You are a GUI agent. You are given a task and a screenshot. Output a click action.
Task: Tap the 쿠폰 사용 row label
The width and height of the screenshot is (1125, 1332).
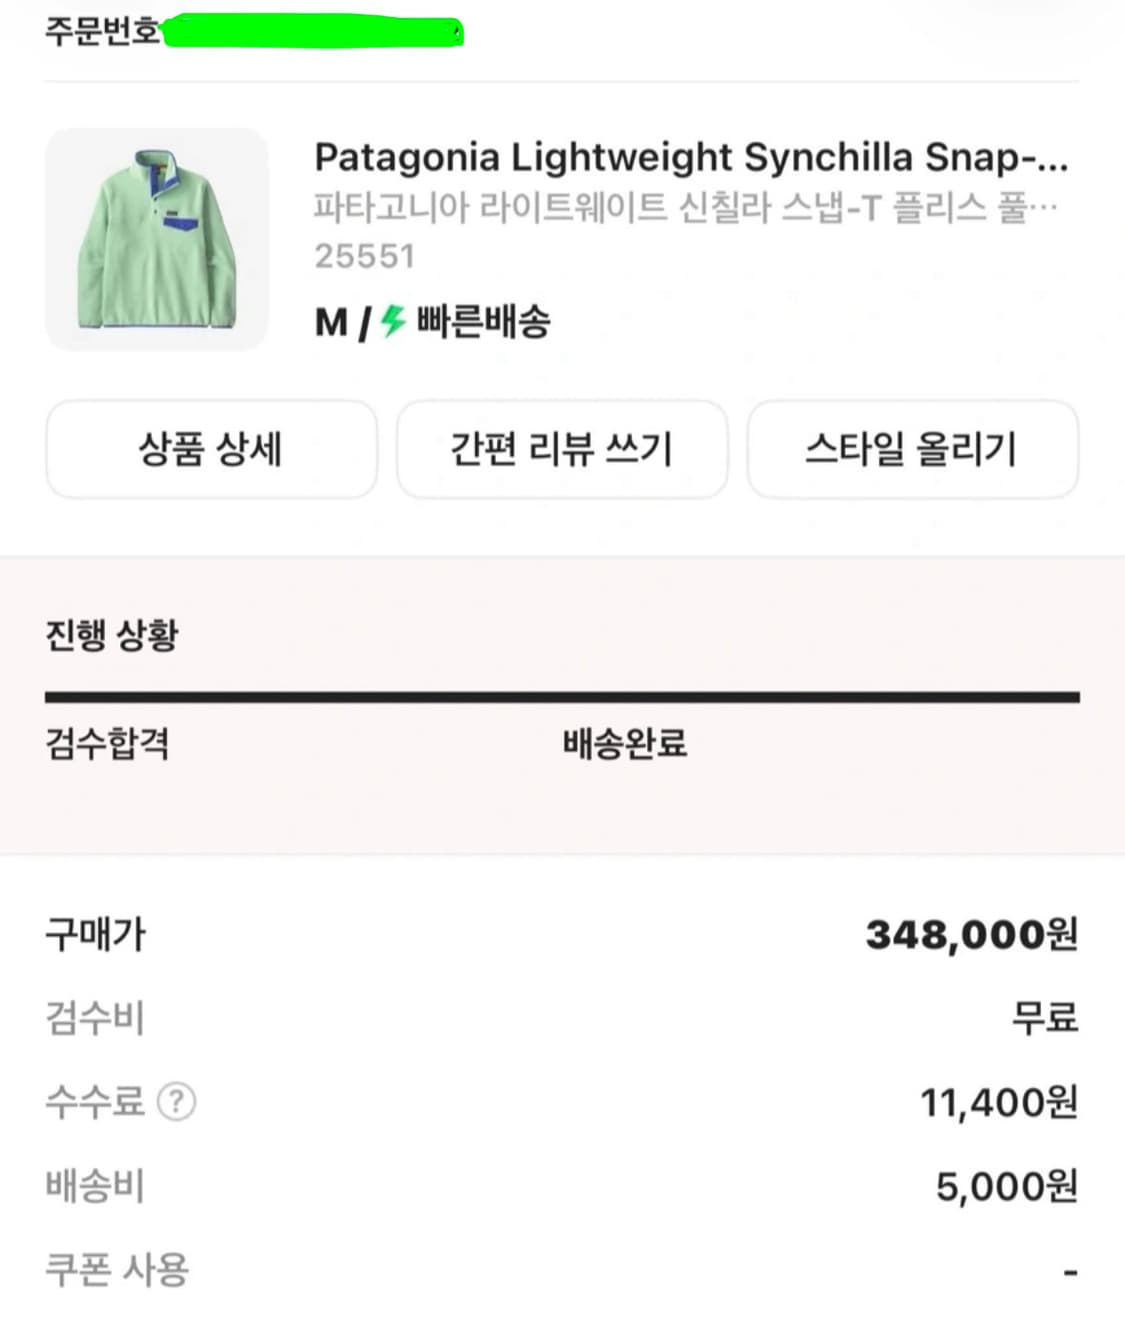pos(117,1270)
